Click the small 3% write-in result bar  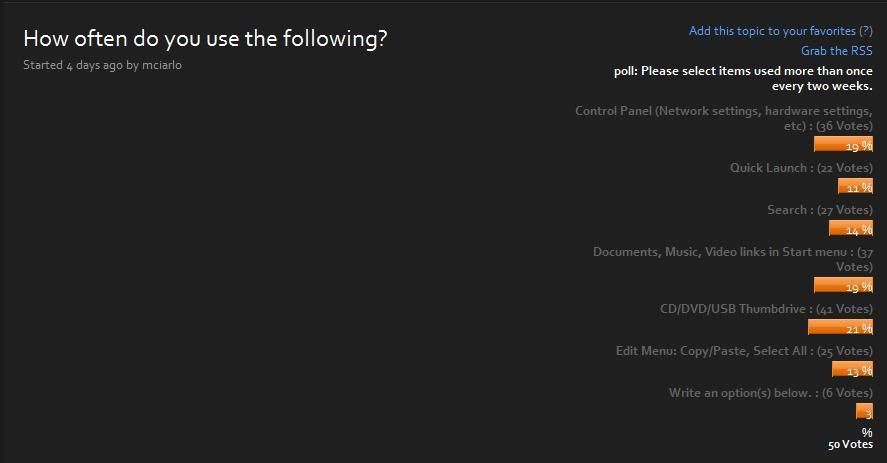click(864, 411)
